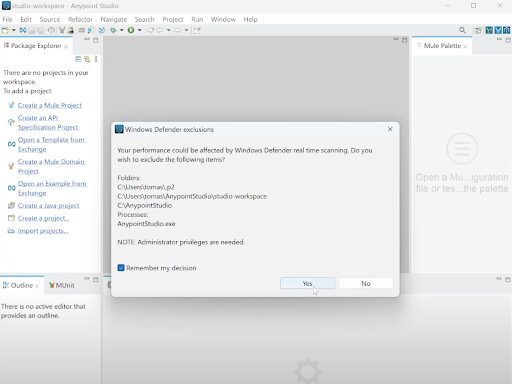The width and height of the screenshot is (512, 384).
Task: Click the New project toolbar icon
Action: click(5, 30)
